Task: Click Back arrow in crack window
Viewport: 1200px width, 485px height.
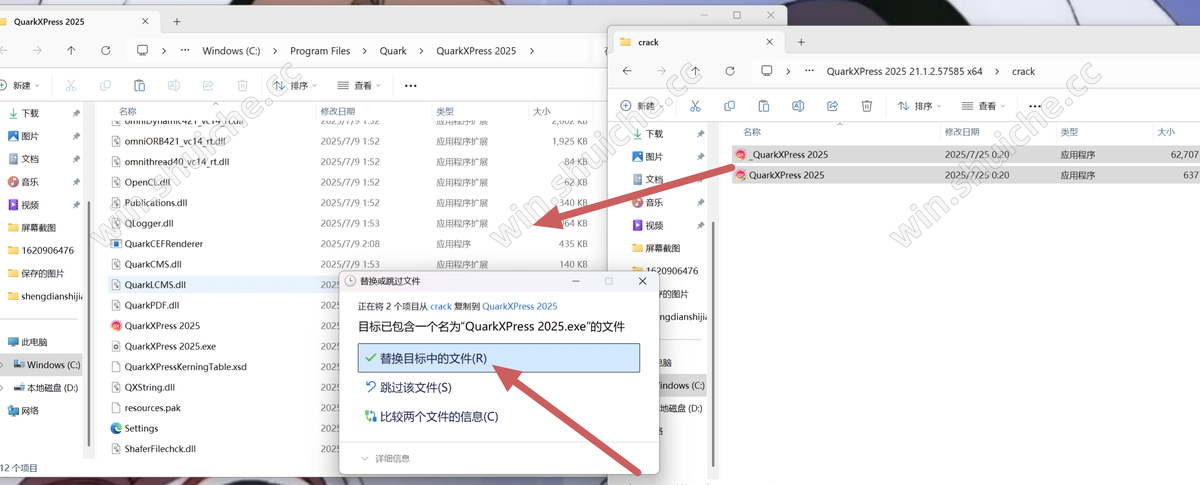Action: click(x=627, y=71)
